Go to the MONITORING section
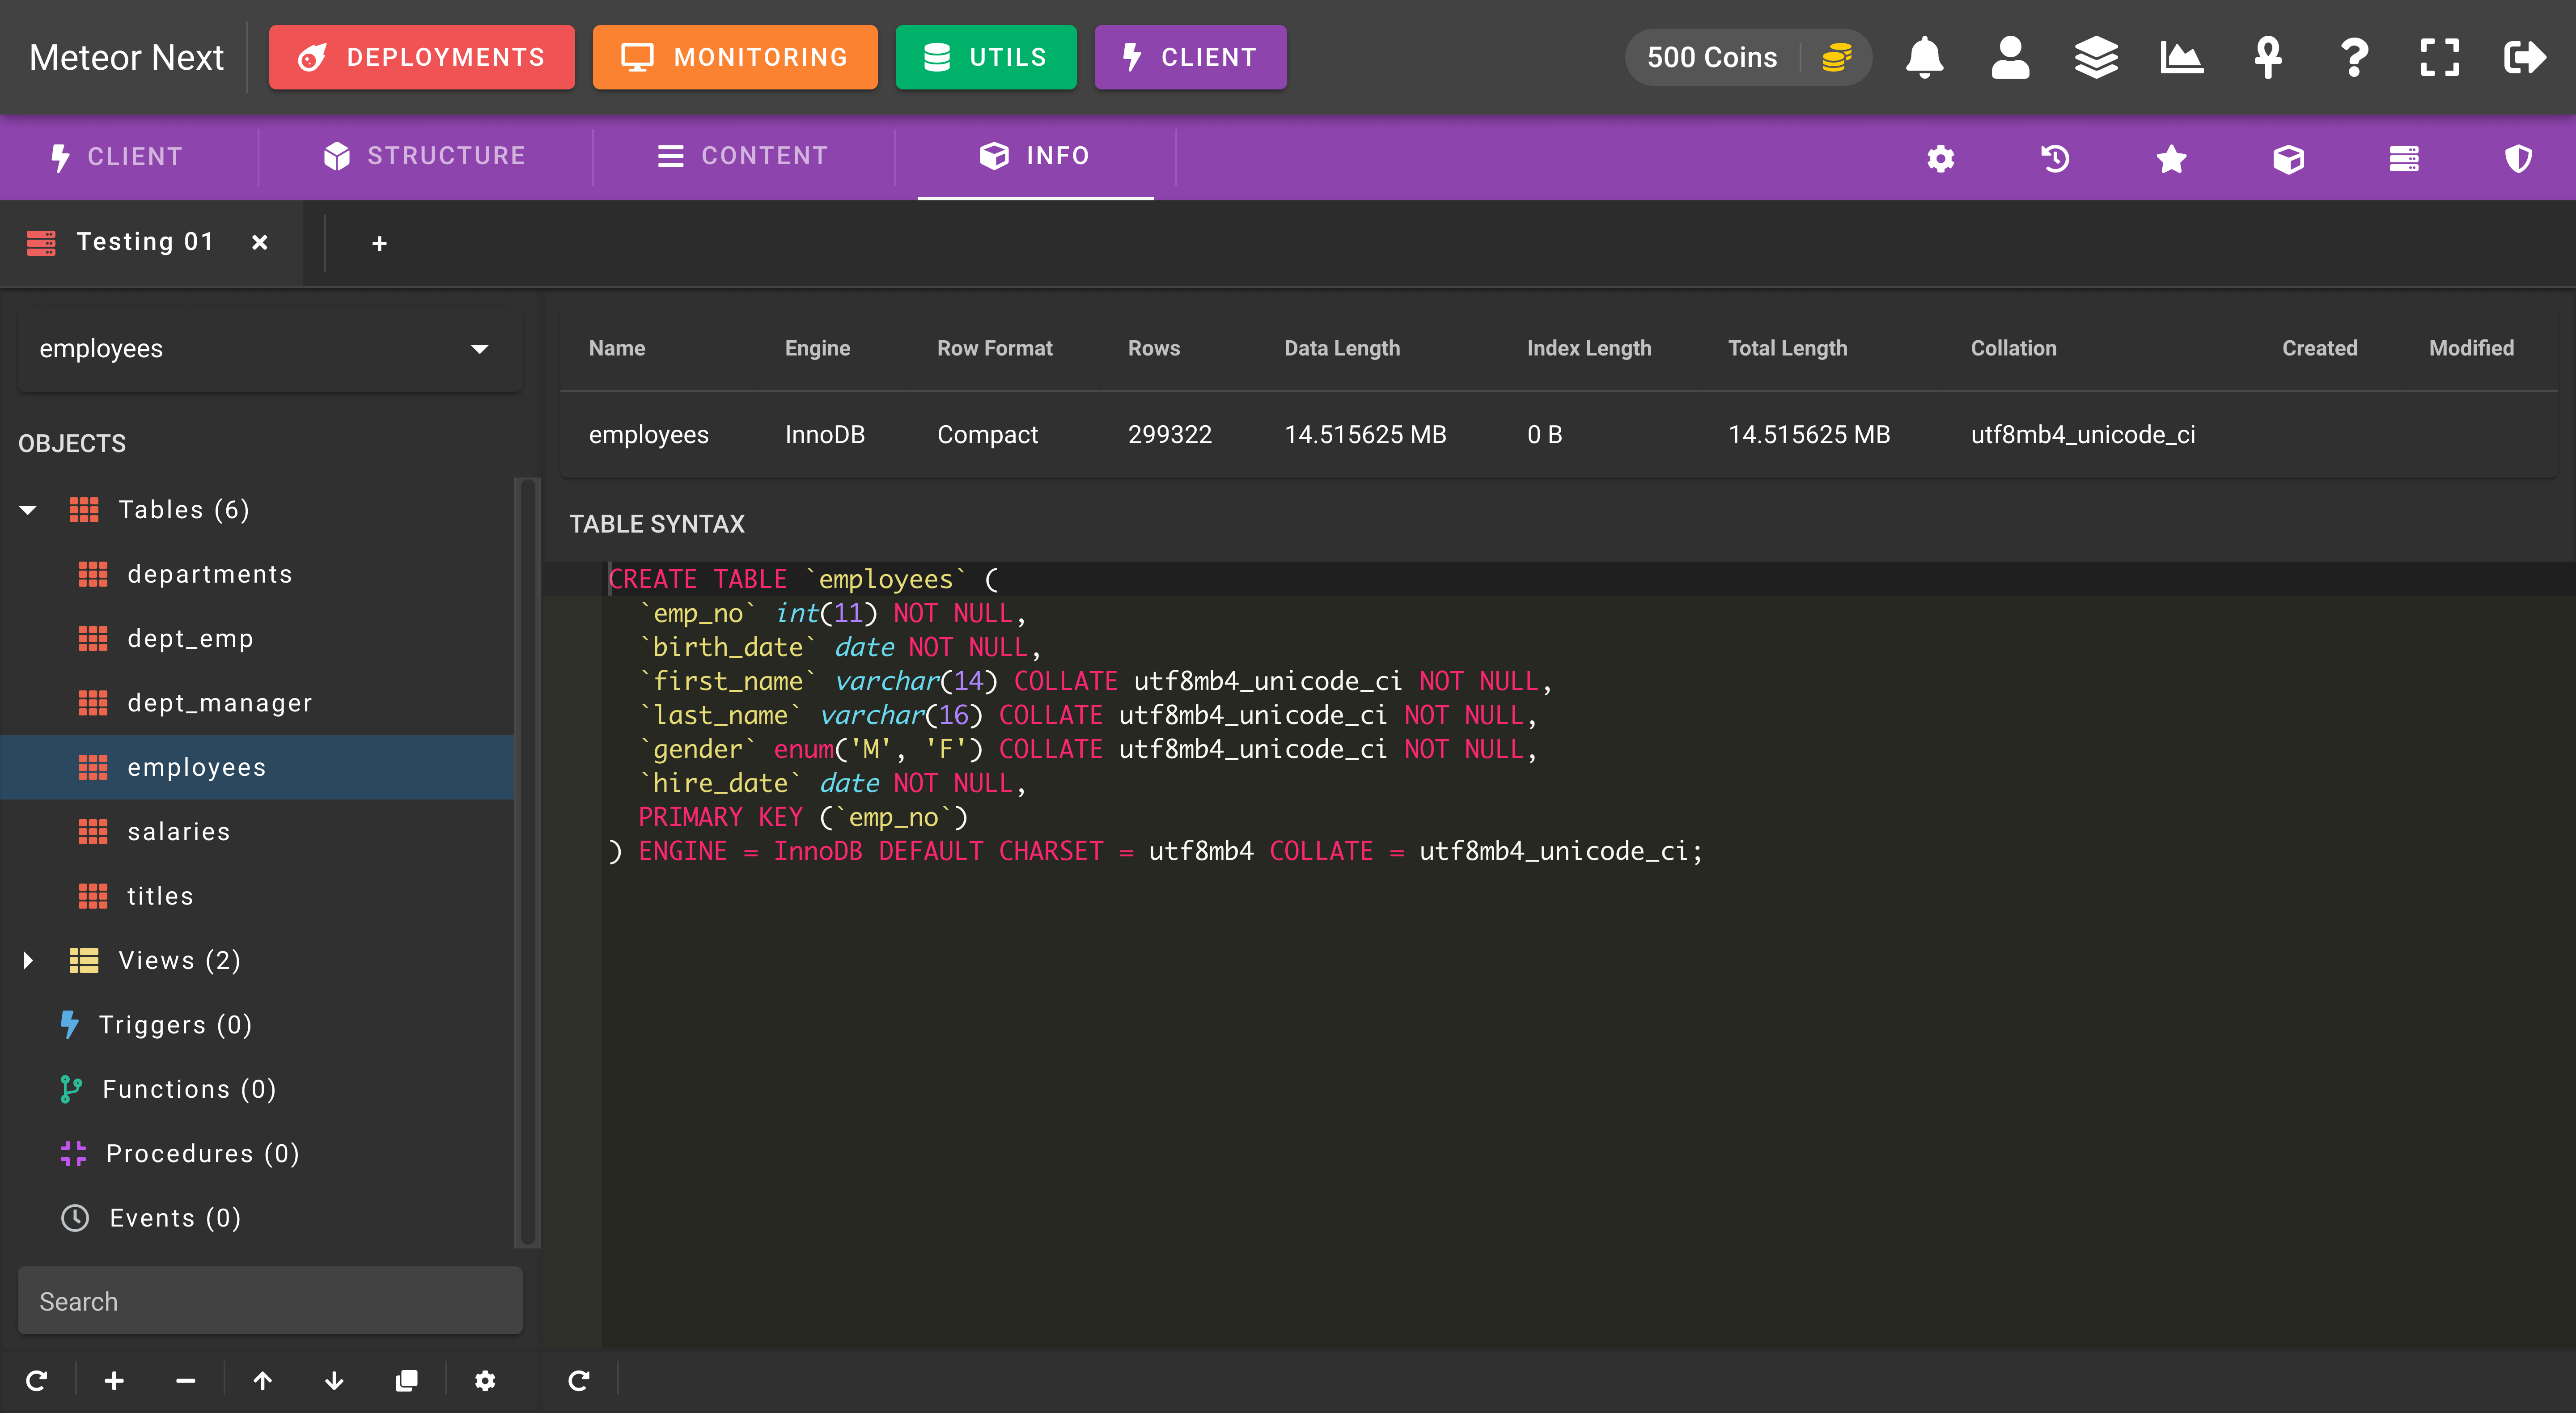Viewport: 2576px width, 1413px height. pyautogui.click(x=735, y=57)
